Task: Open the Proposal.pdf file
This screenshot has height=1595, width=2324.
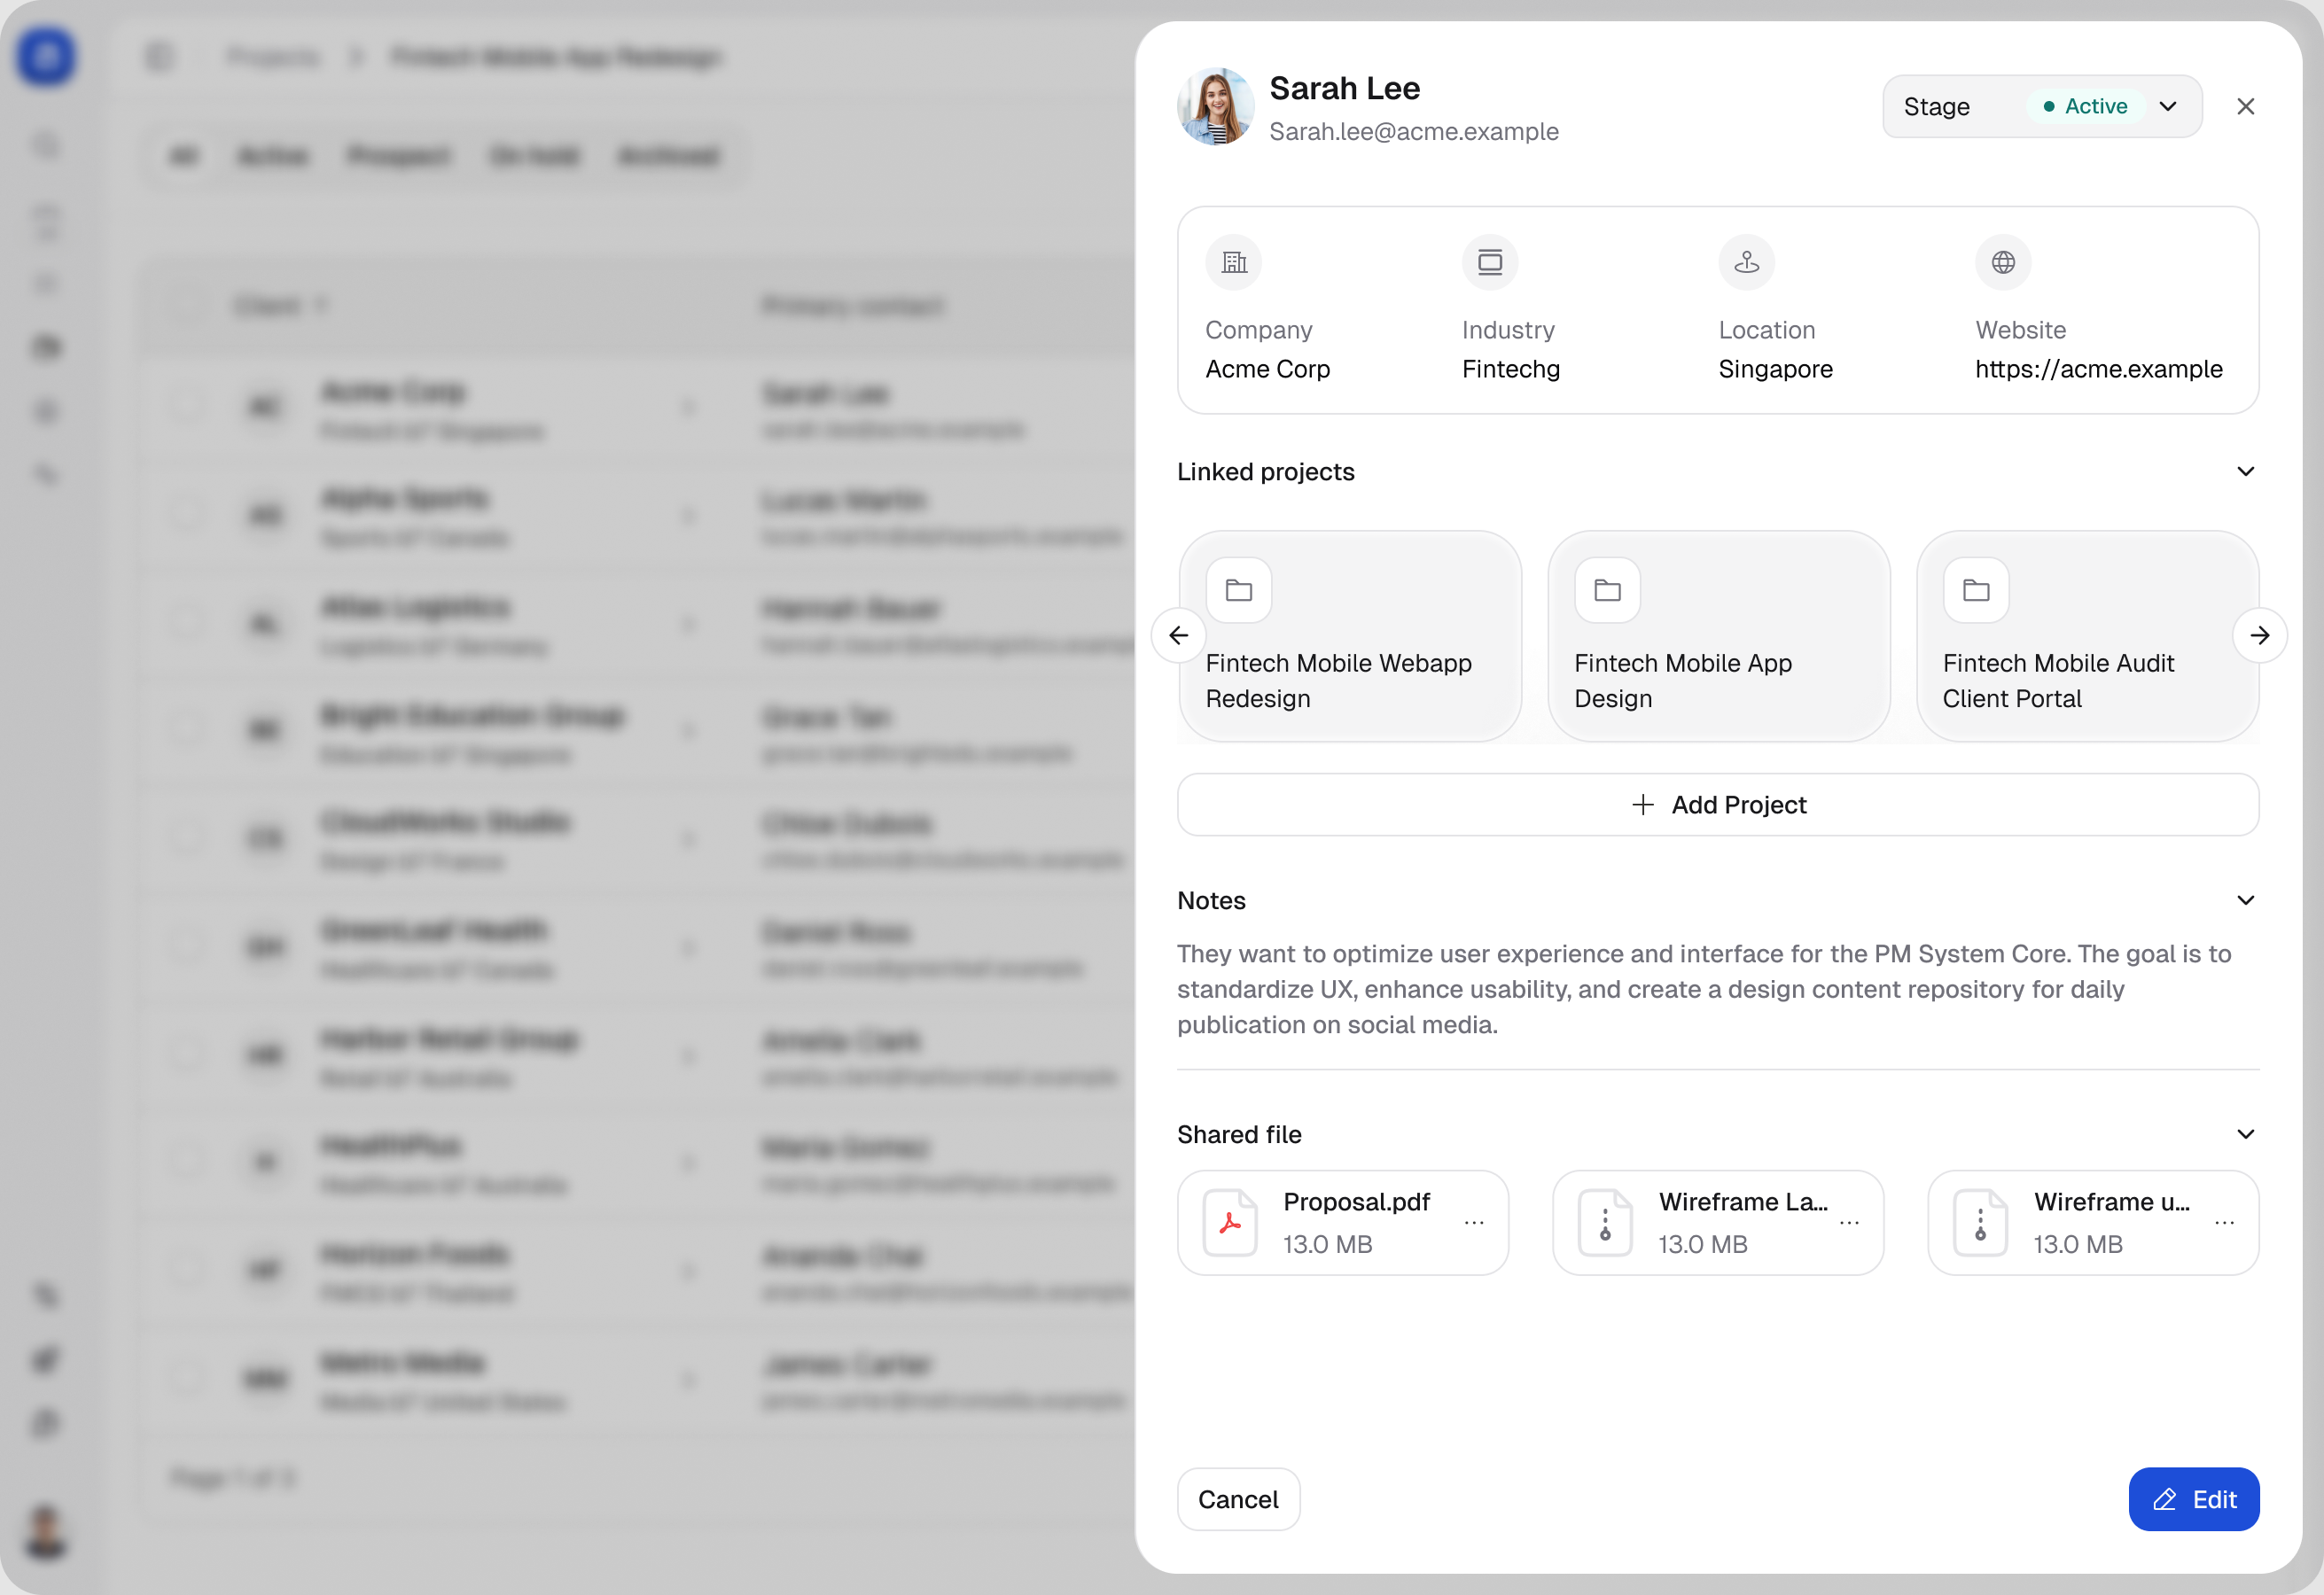Action: pyautogui.click(x=1342, y=1223)
